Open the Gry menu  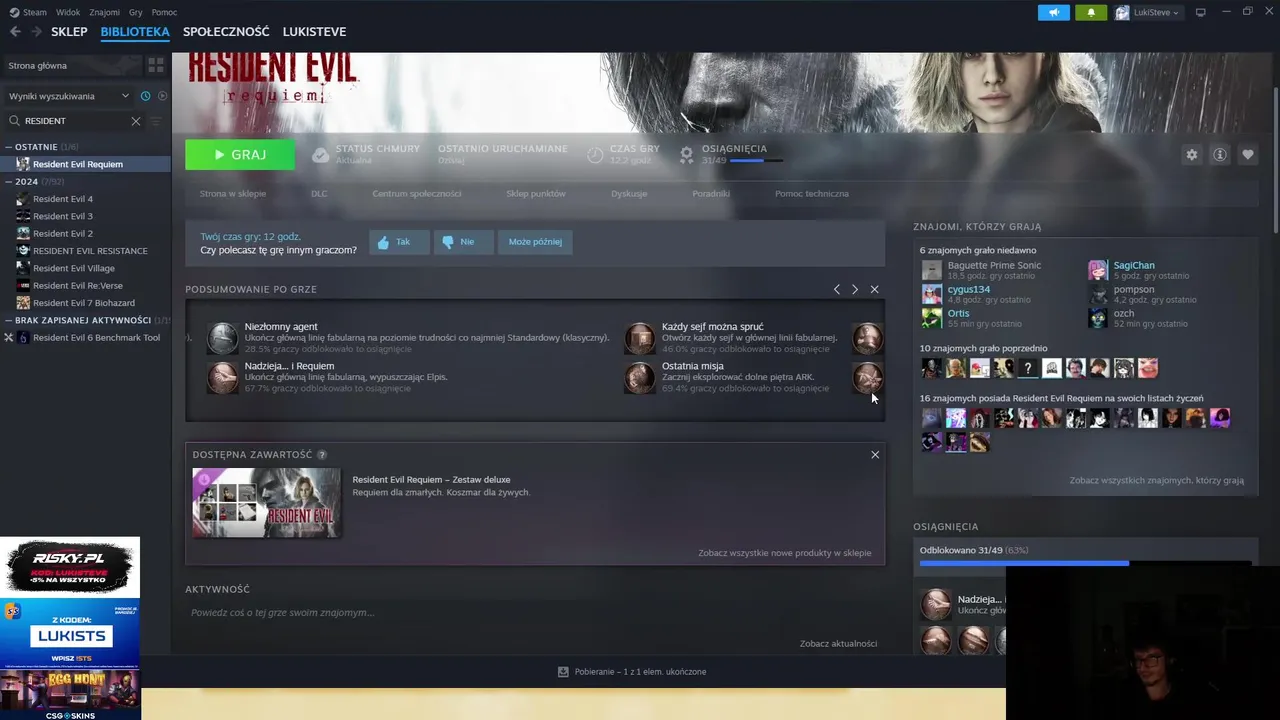tap(136, 12)
